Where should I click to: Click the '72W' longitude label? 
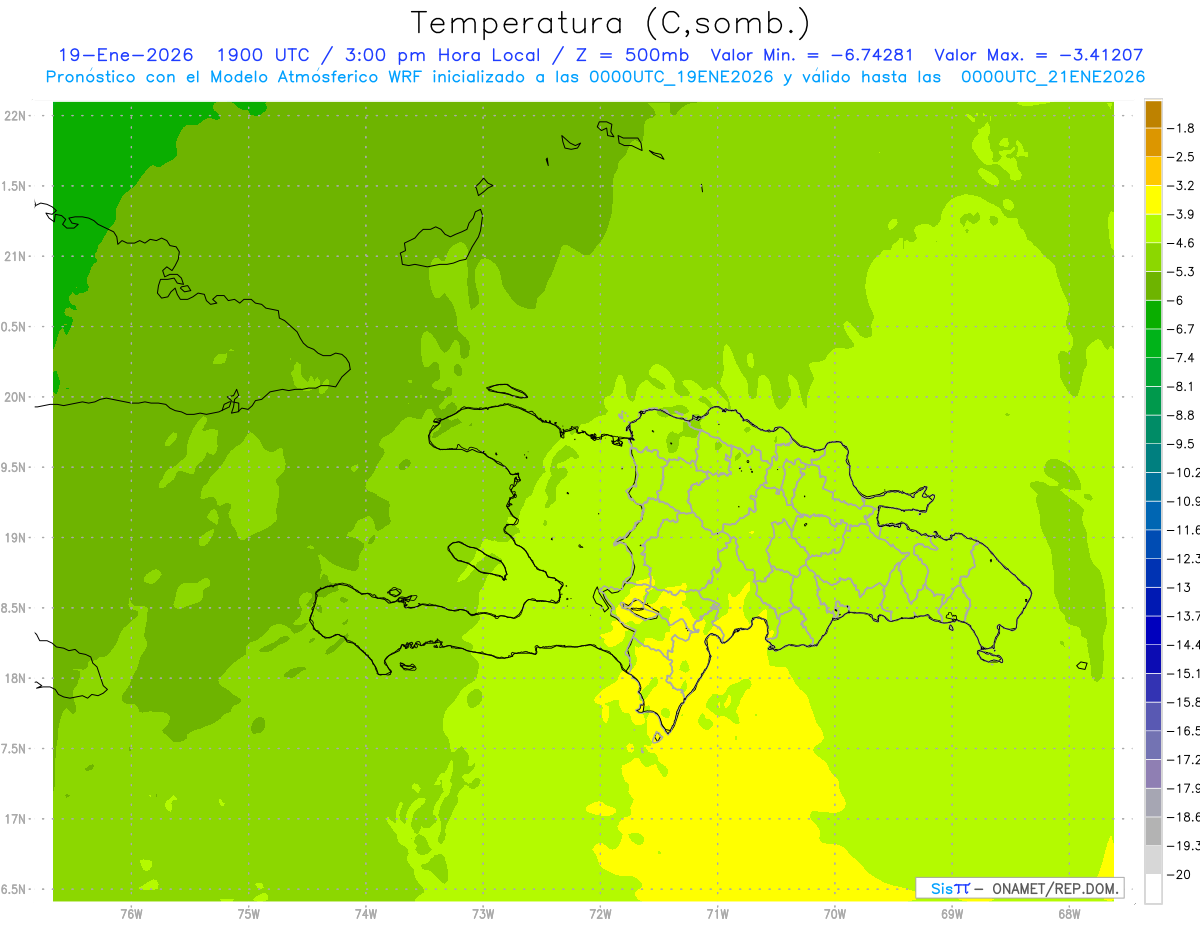coord(600,913)
